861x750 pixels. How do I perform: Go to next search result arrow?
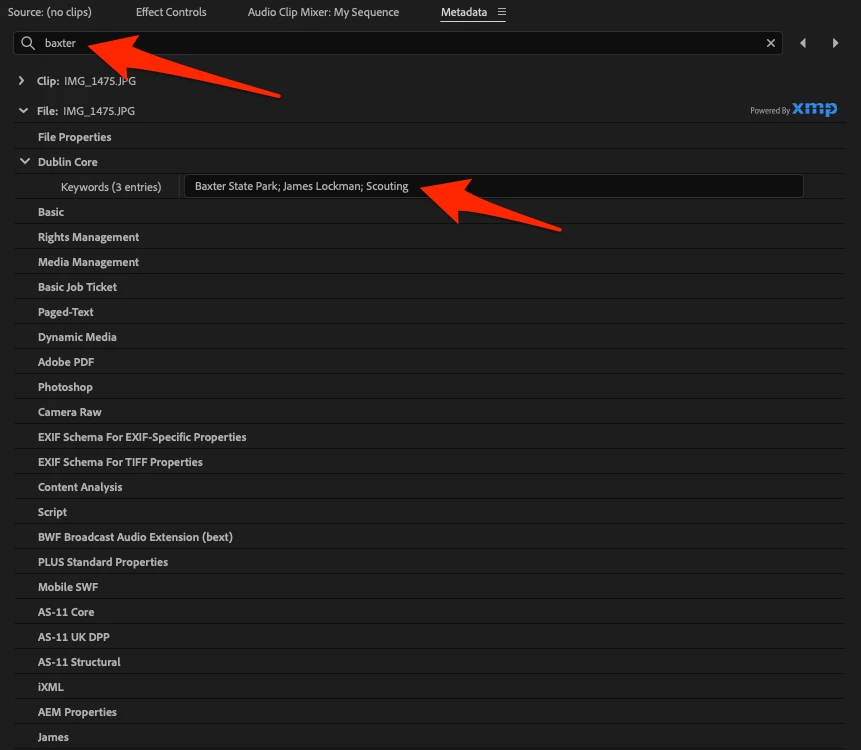click(835, 43)
